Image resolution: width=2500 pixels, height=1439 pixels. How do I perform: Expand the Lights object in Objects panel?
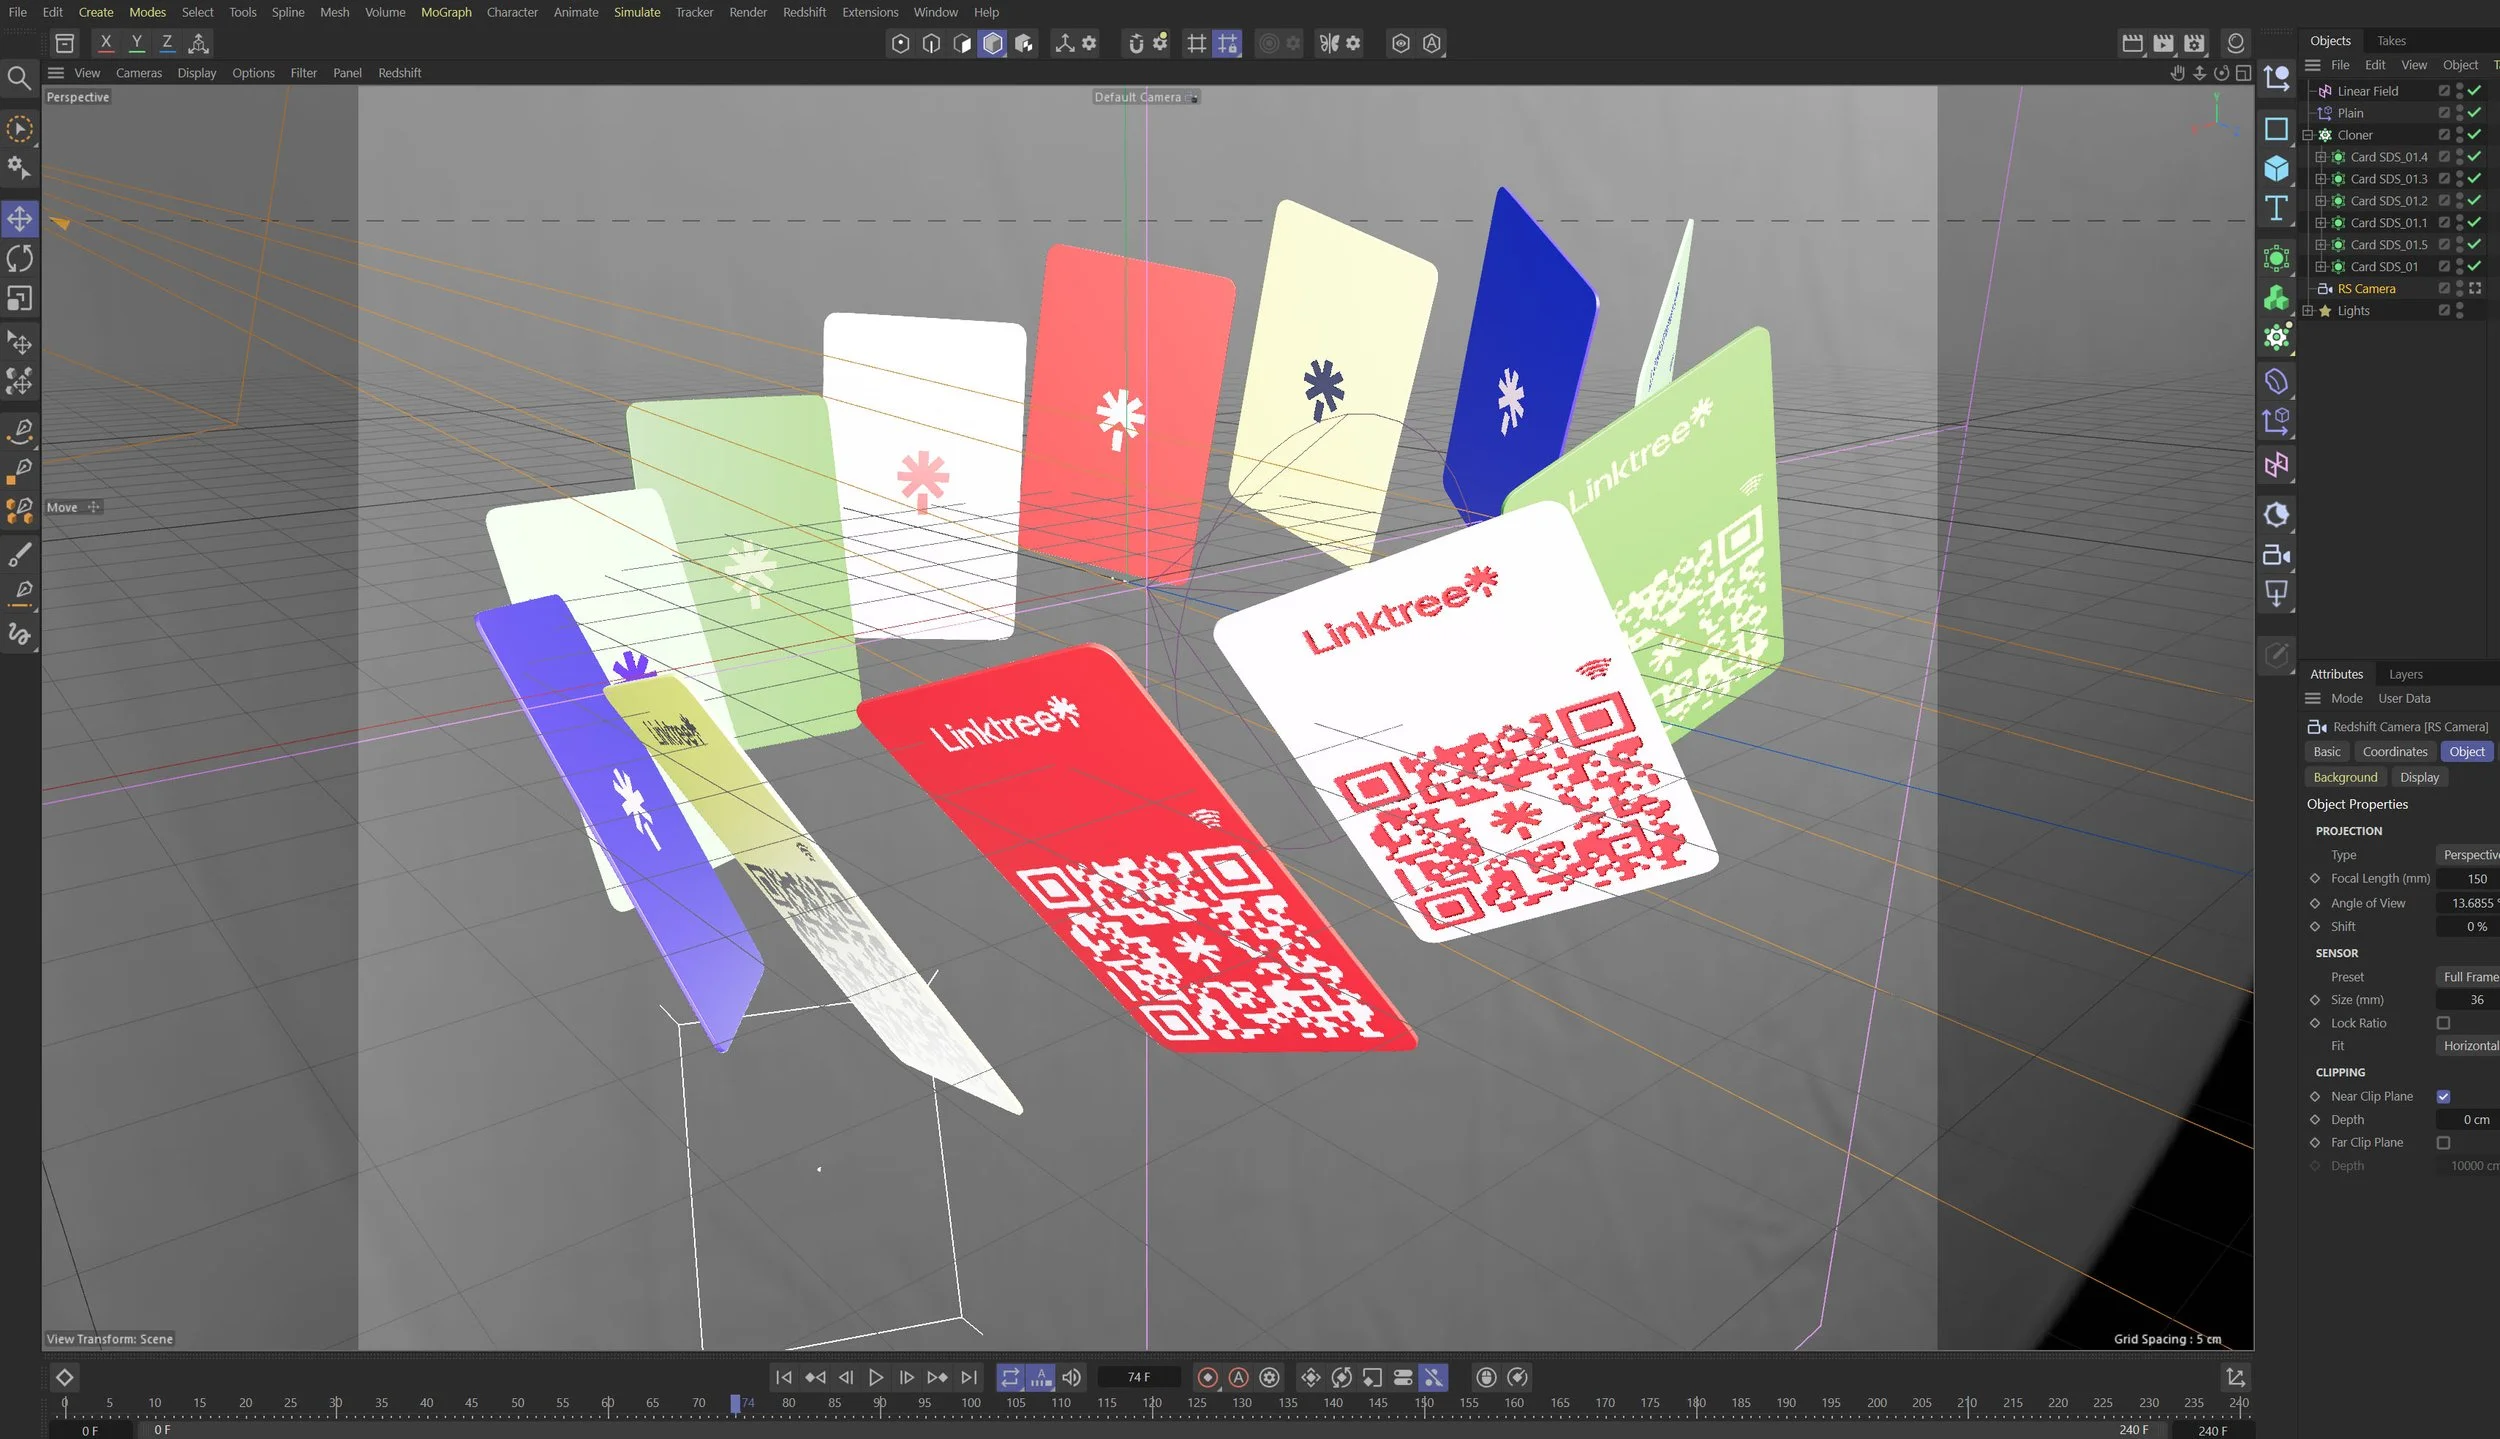(2308, 311)
